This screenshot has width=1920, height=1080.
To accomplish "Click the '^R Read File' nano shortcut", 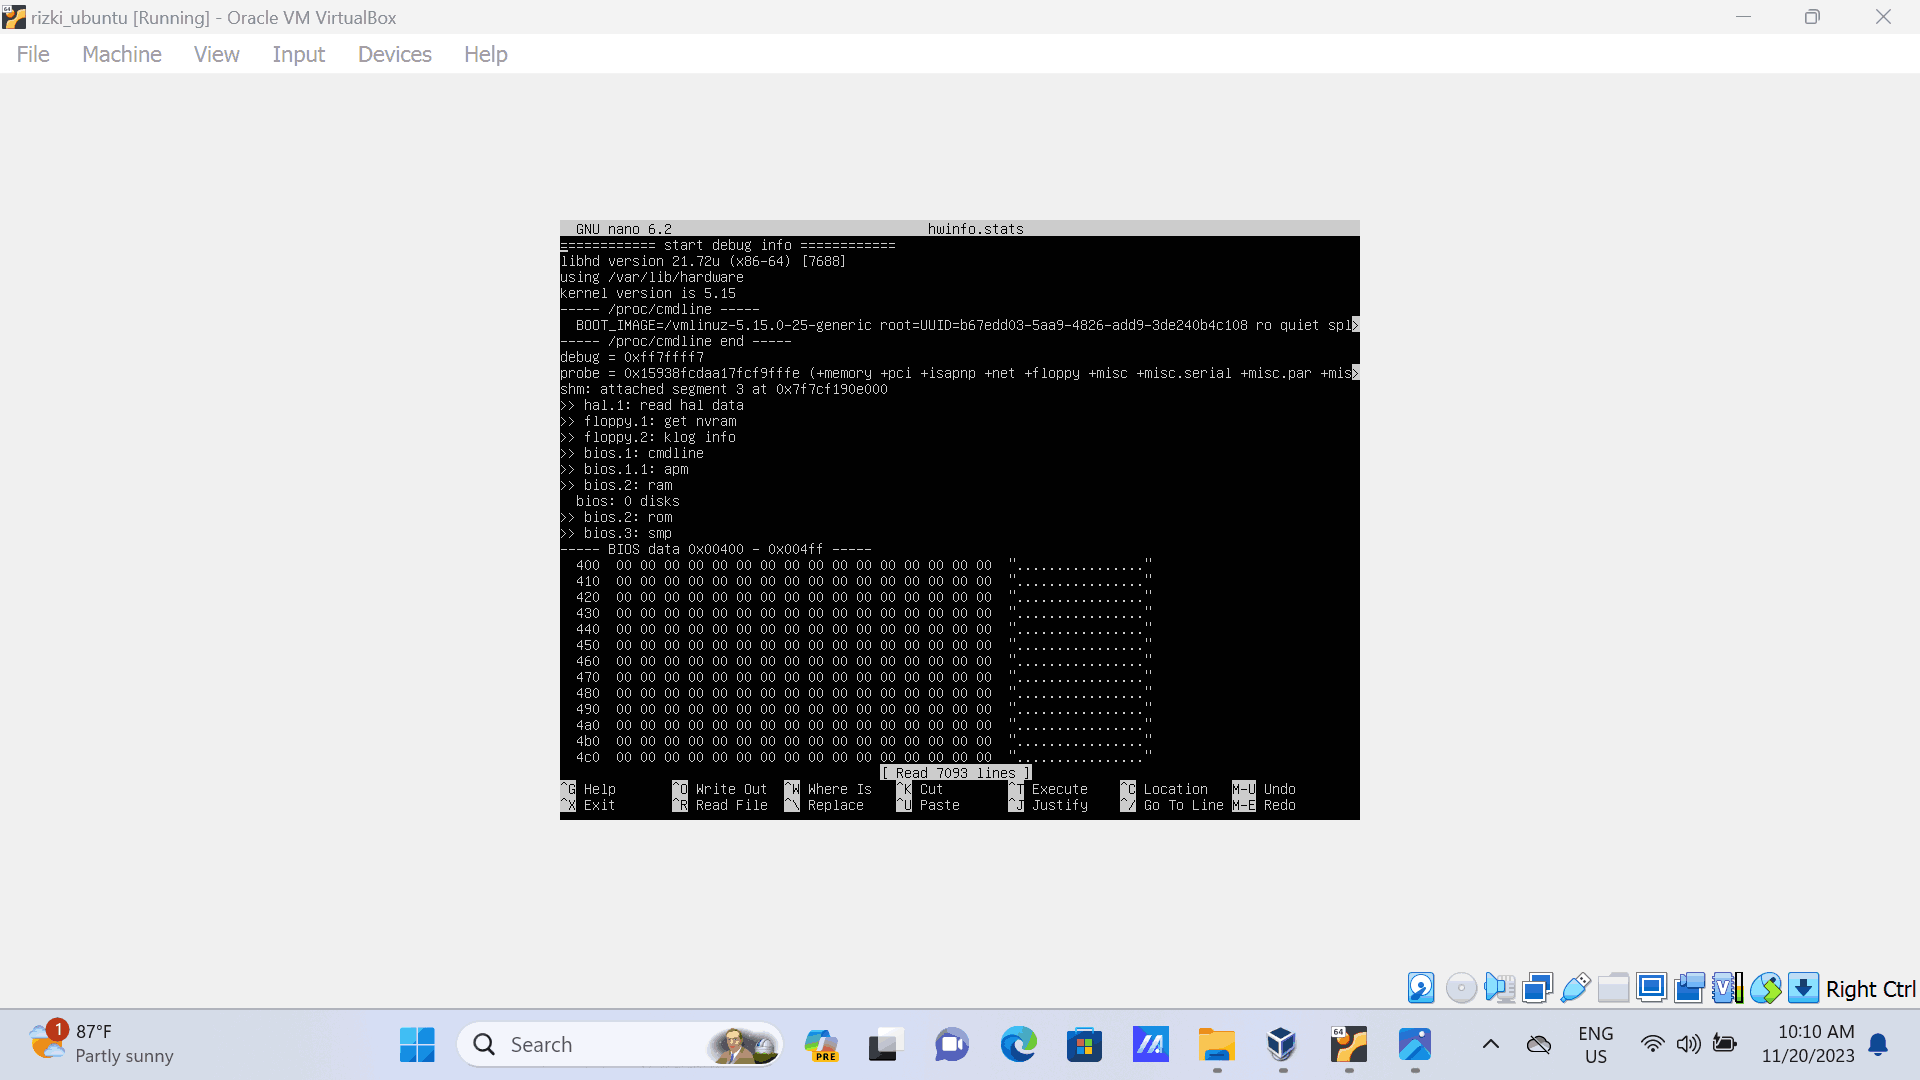I will [x=720, y=805].
